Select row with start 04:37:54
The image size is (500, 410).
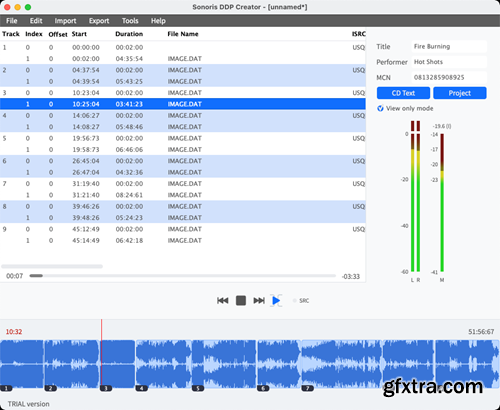tap(183, 70)
